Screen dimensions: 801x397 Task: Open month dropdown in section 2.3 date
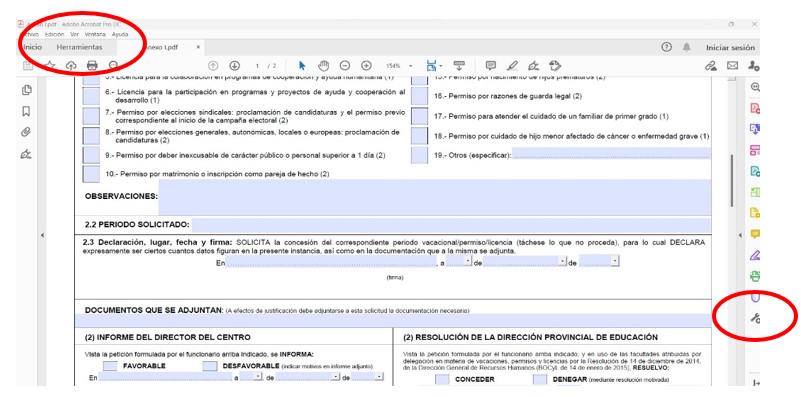point(563,262)
